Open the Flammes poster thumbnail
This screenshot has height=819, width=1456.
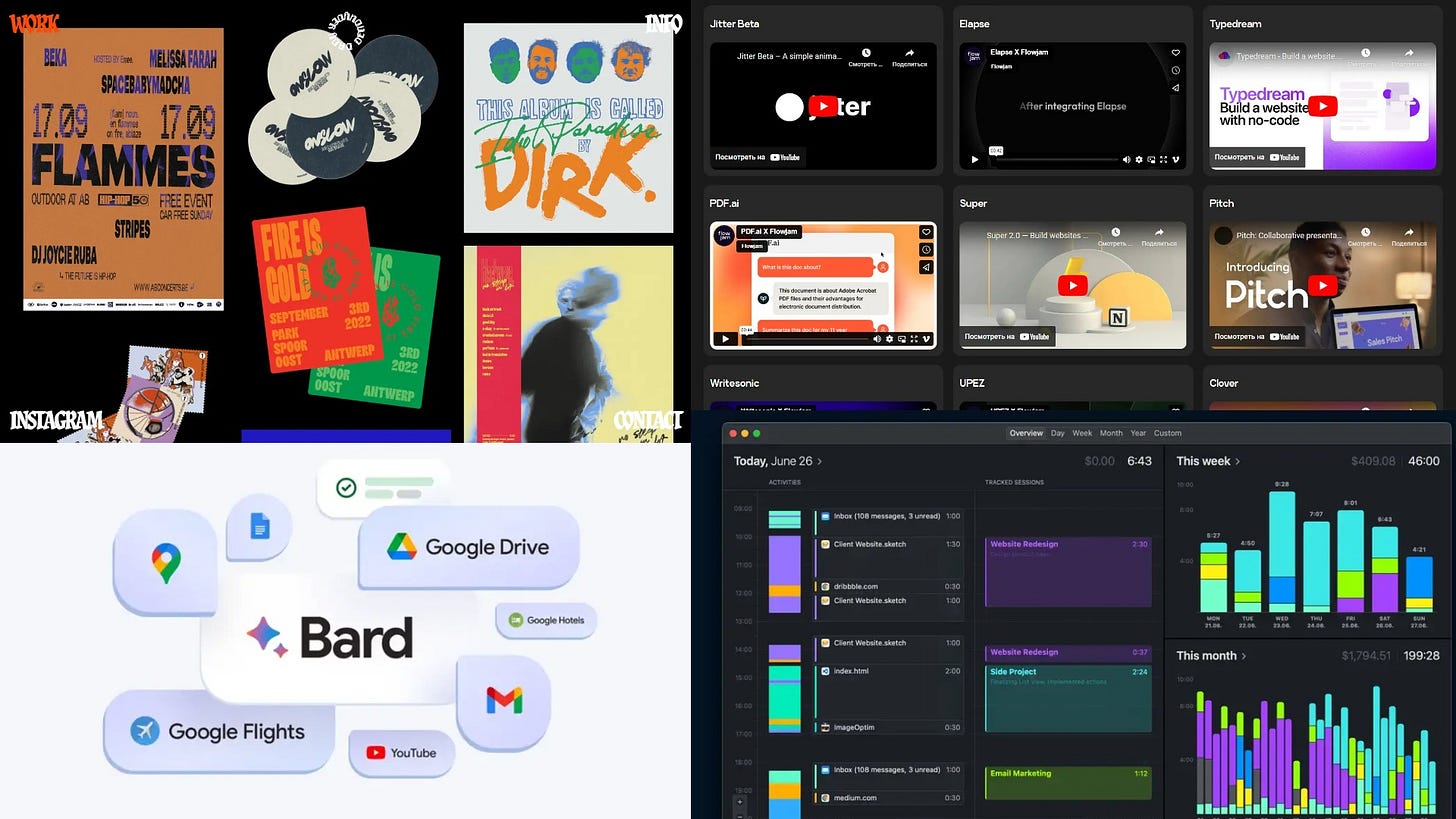[x=123, y=169]
